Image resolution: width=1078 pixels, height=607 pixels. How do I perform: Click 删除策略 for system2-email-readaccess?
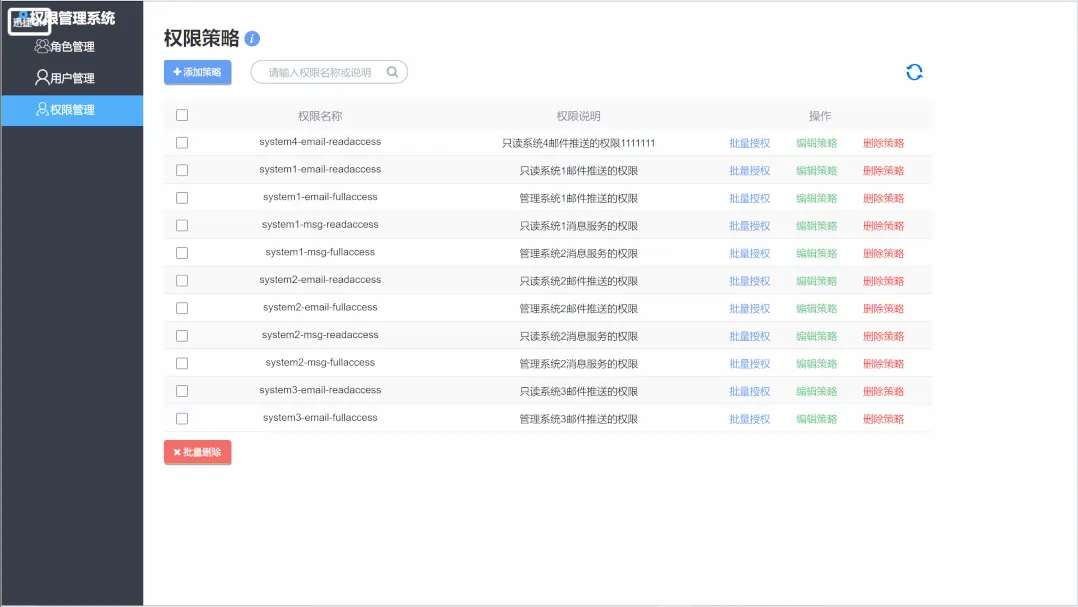(x=883, y=280)
